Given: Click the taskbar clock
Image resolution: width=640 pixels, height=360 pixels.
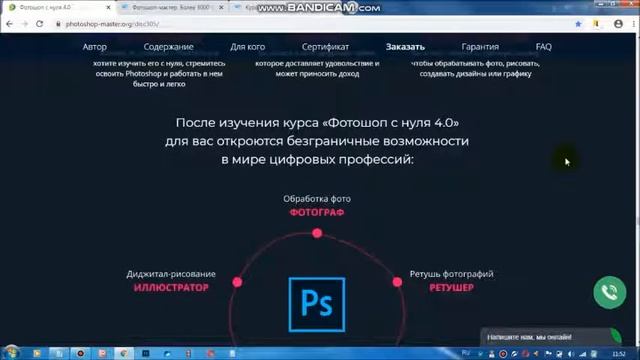Looking at the screenshot, I should [x=619, y=354].
